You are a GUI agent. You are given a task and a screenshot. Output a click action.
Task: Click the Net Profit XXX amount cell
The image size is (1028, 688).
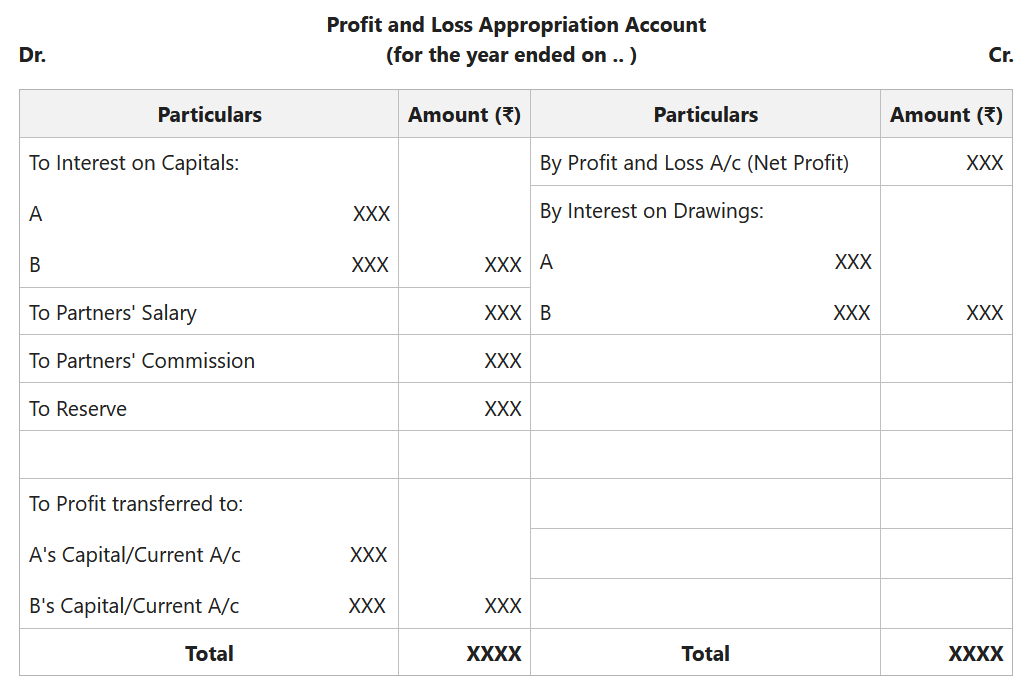point(984,163)
